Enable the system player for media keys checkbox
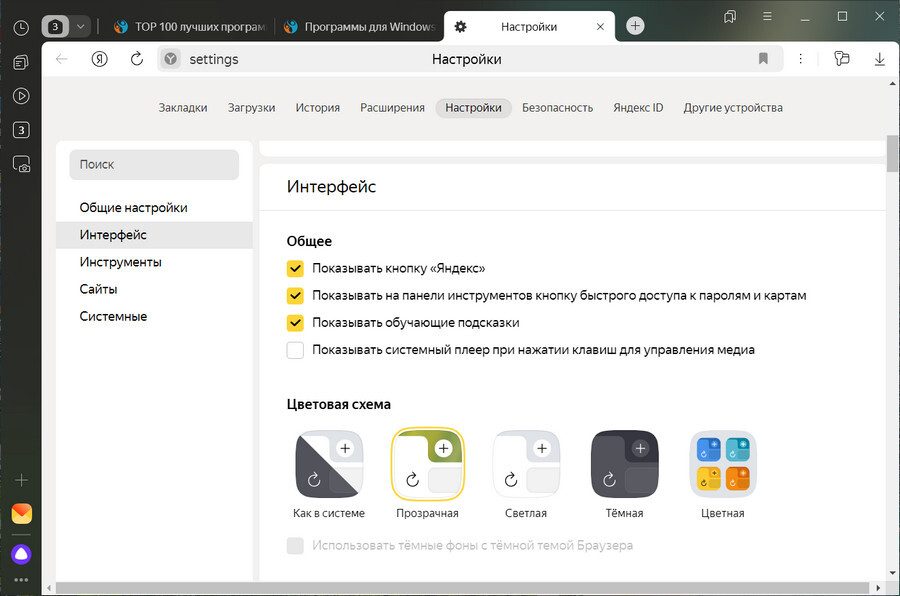The width and height of the screenshot is (900, 596). tap(295, 350)
